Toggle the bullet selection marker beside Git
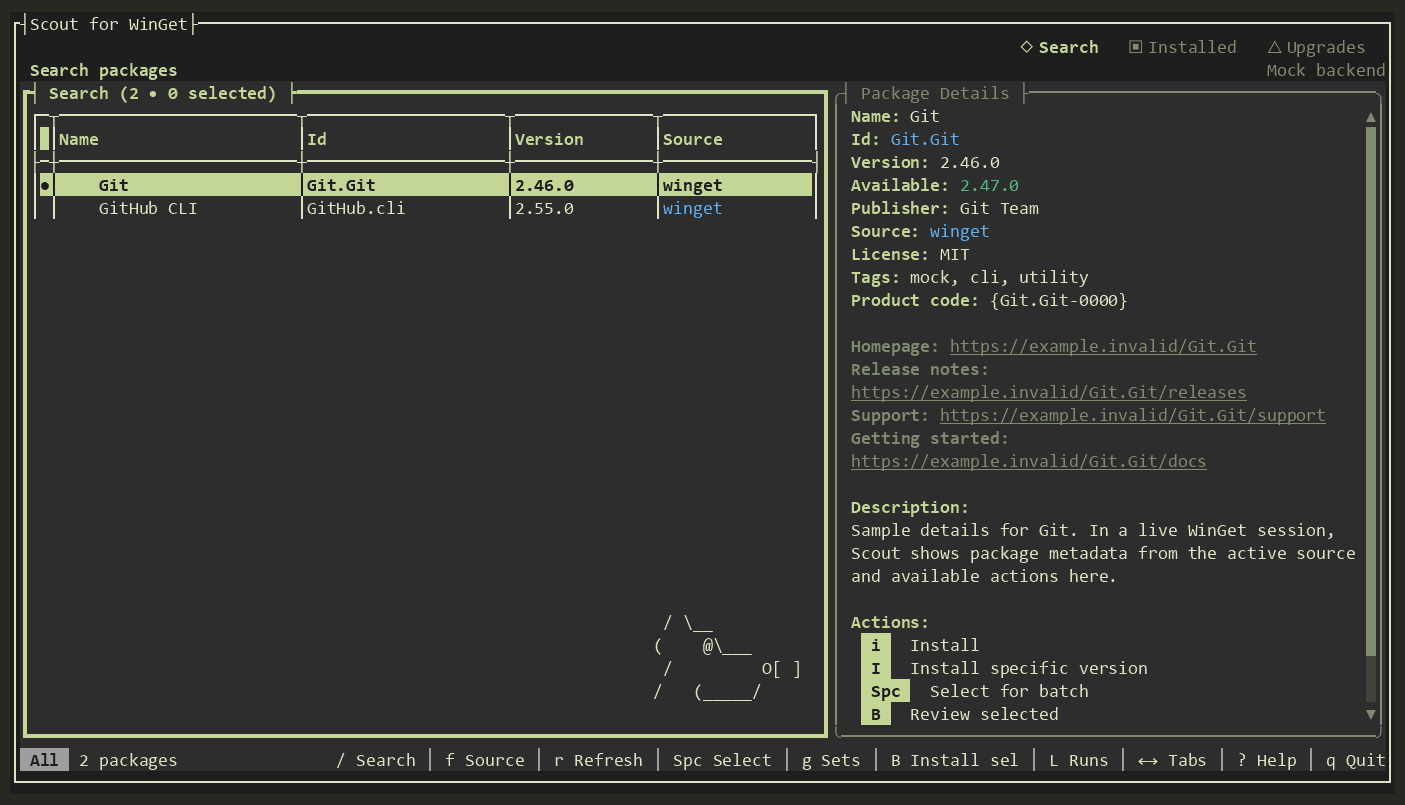The height and width of the screenshot is (805, 1405). tap(45, 185)
